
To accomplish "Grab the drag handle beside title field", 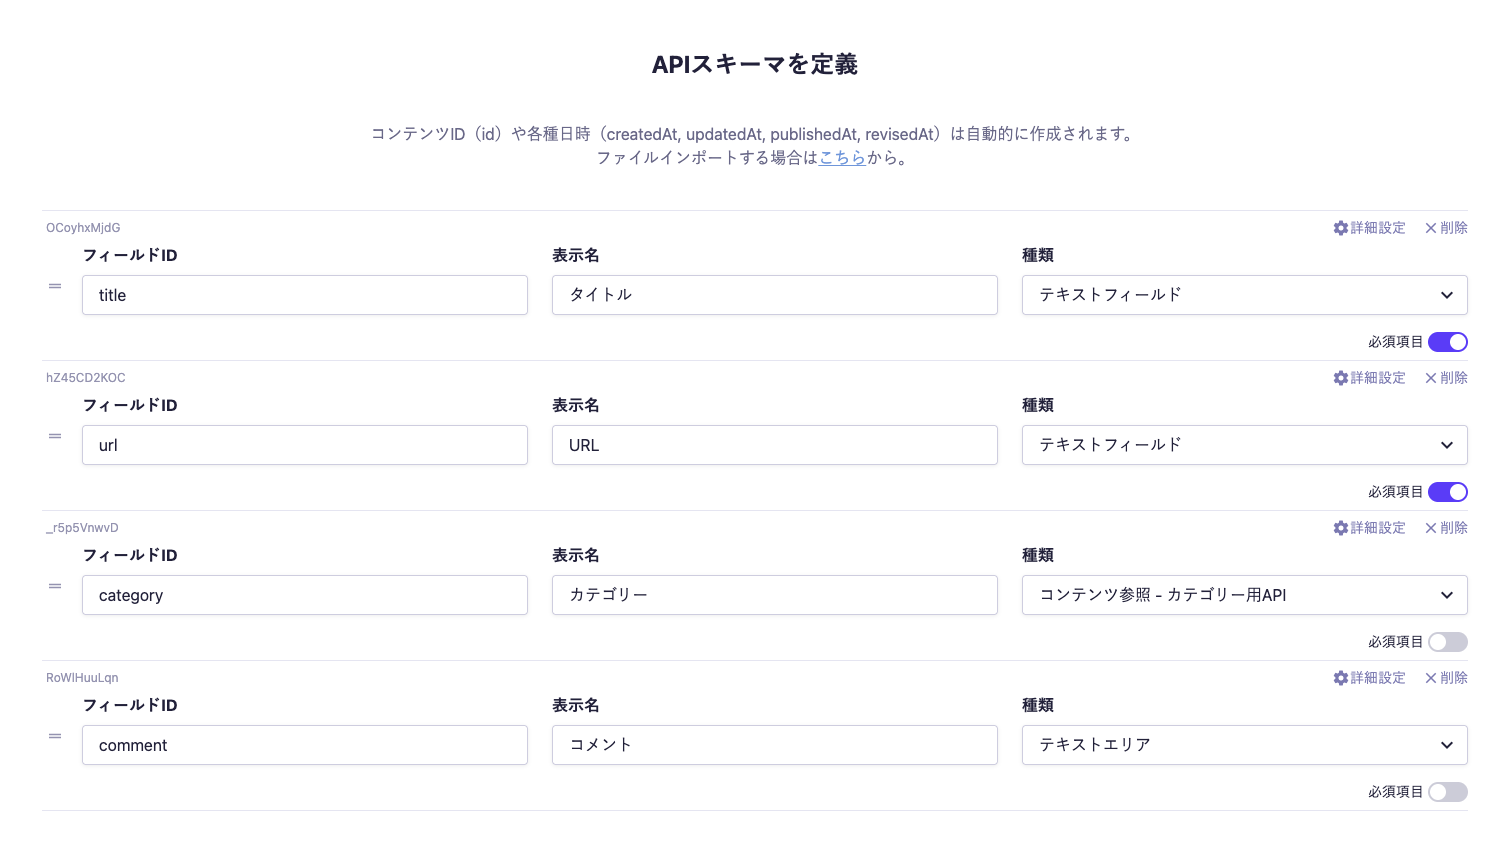I will (x=55, y=287).
